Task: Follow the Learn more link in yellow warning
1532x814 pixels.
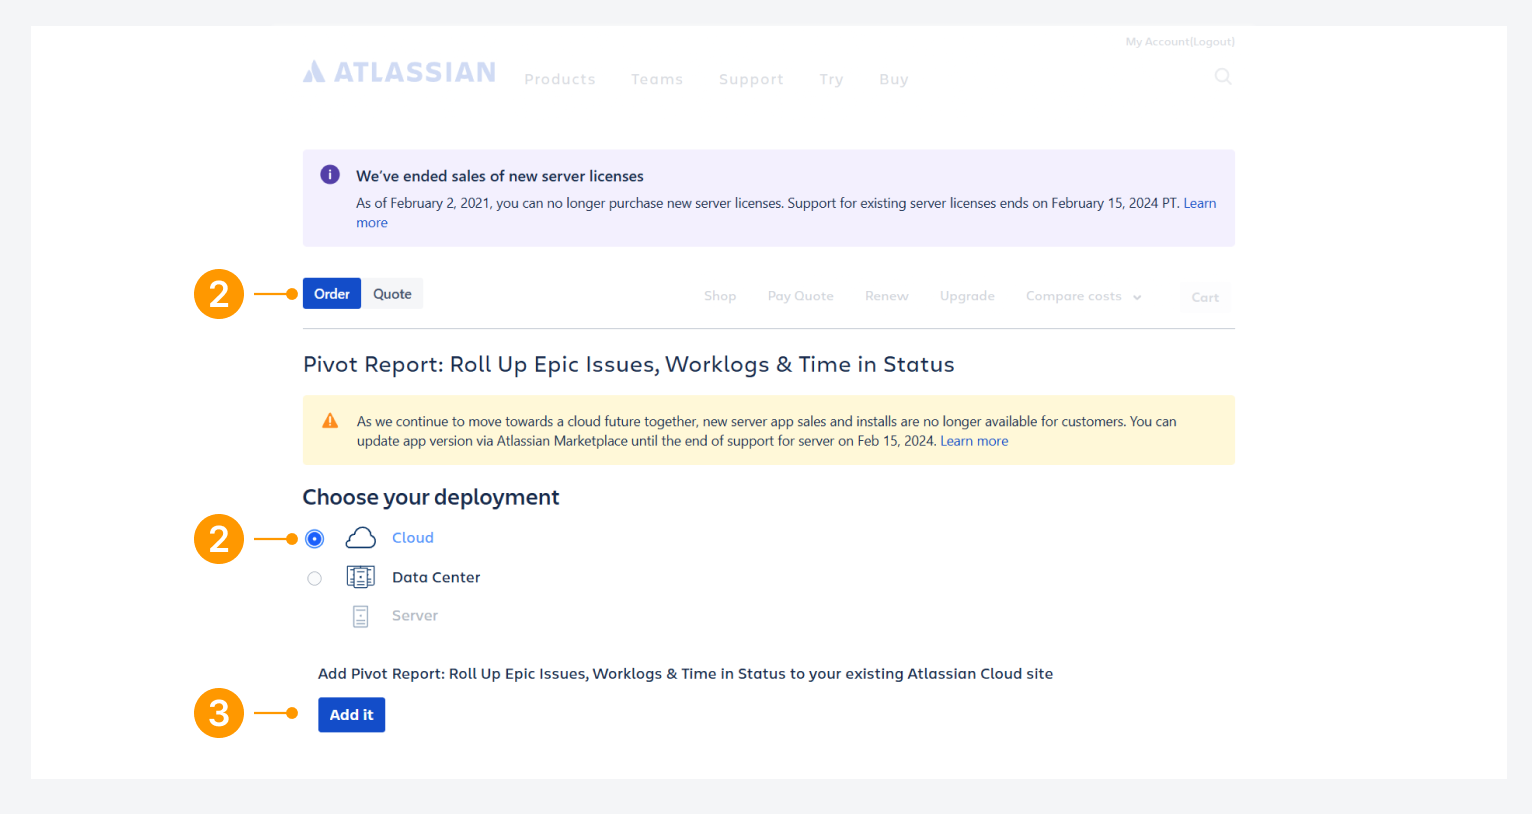Action: (974, 441)
